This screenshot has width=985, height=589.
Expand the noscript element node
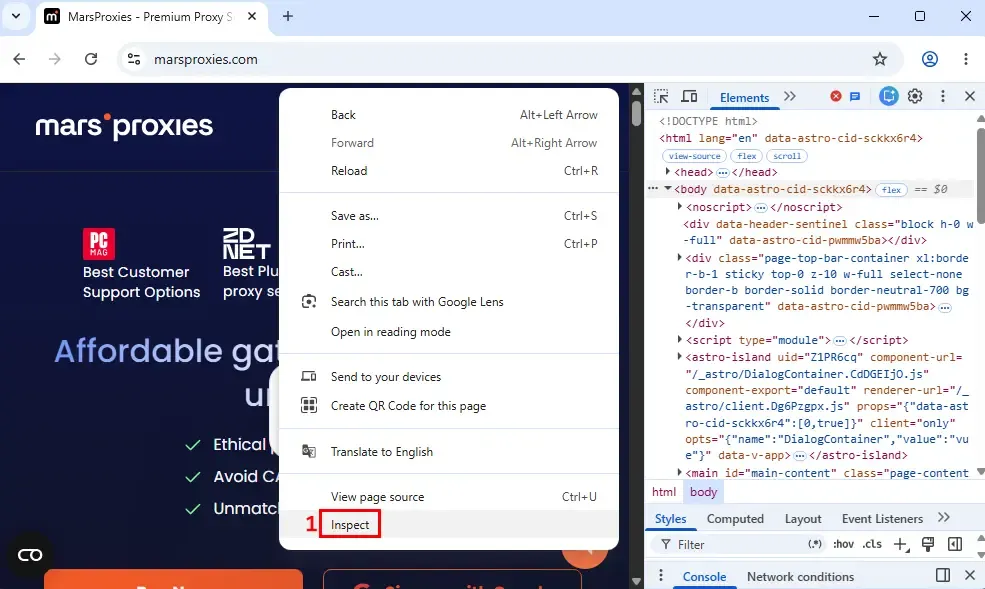click(679, 206)
